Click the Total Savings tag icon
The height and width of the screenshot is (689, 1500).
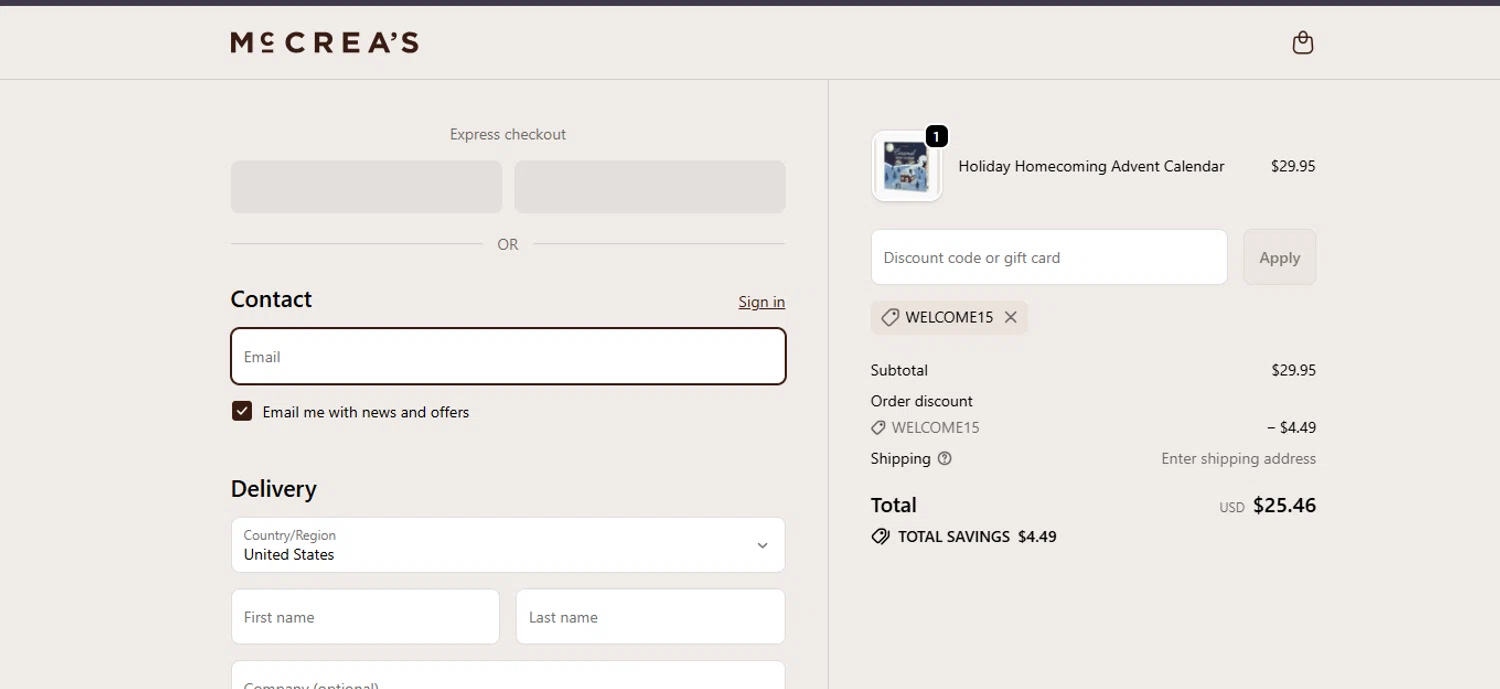(x=881, y=537)
